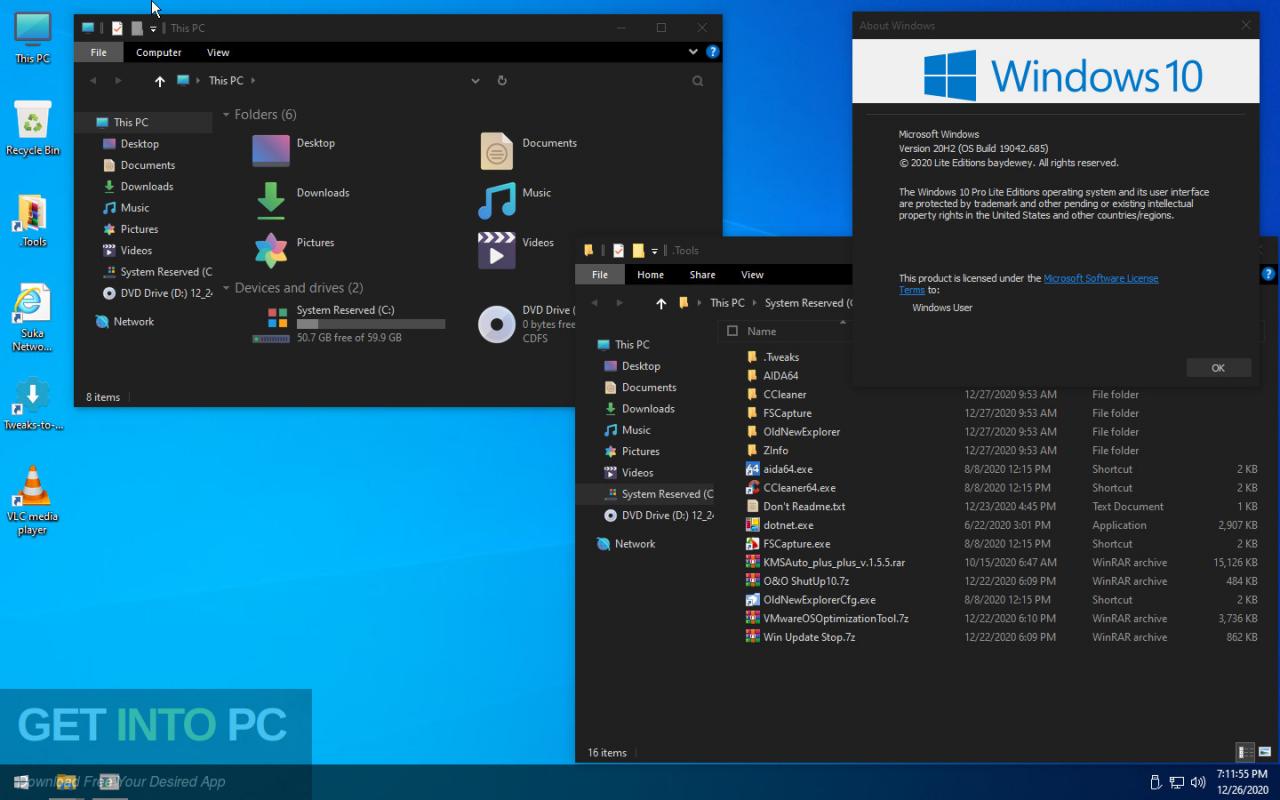Click System Reserved breadcrumb in .Tools address bar
Image resolution: width=1280 pixels, height=800 pixels.
[x=809, y=303]
